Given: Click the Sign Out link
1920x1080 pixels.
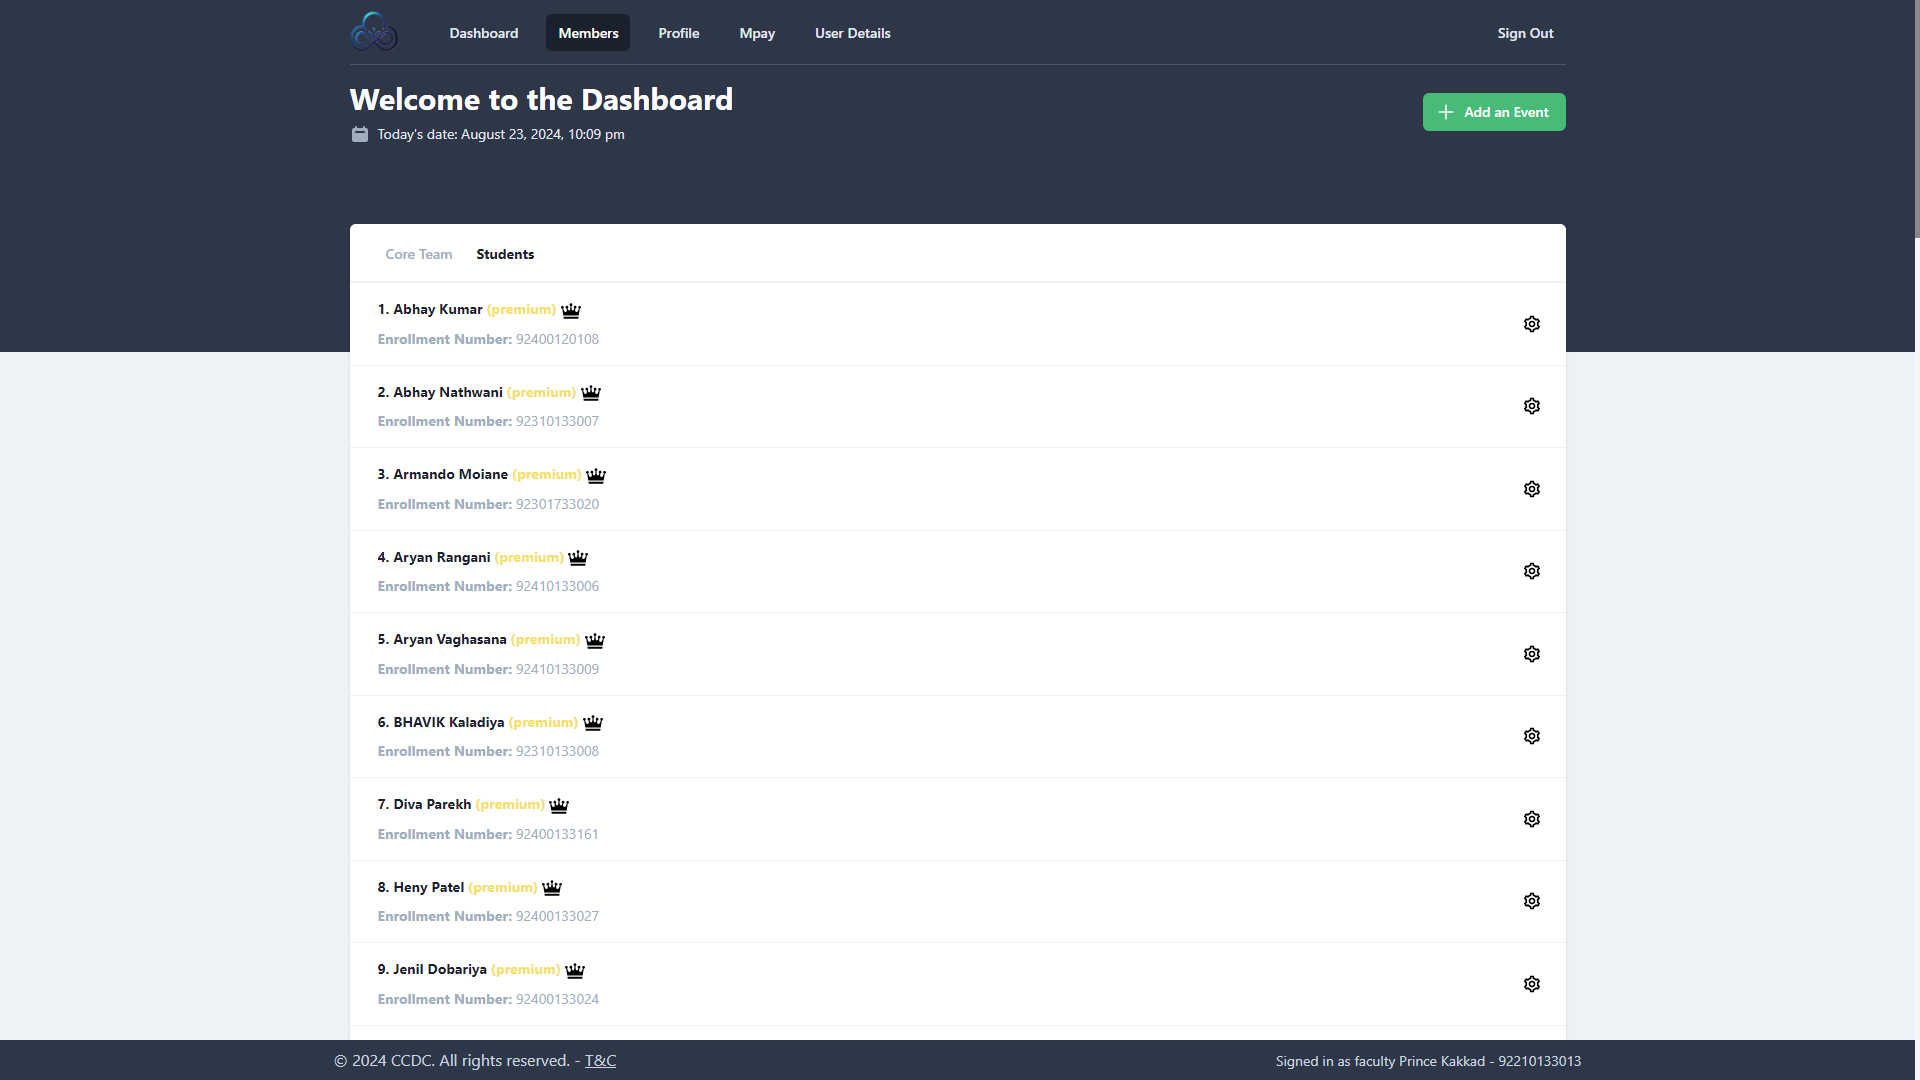Looking at the screenshot, I should [1525, 33].
